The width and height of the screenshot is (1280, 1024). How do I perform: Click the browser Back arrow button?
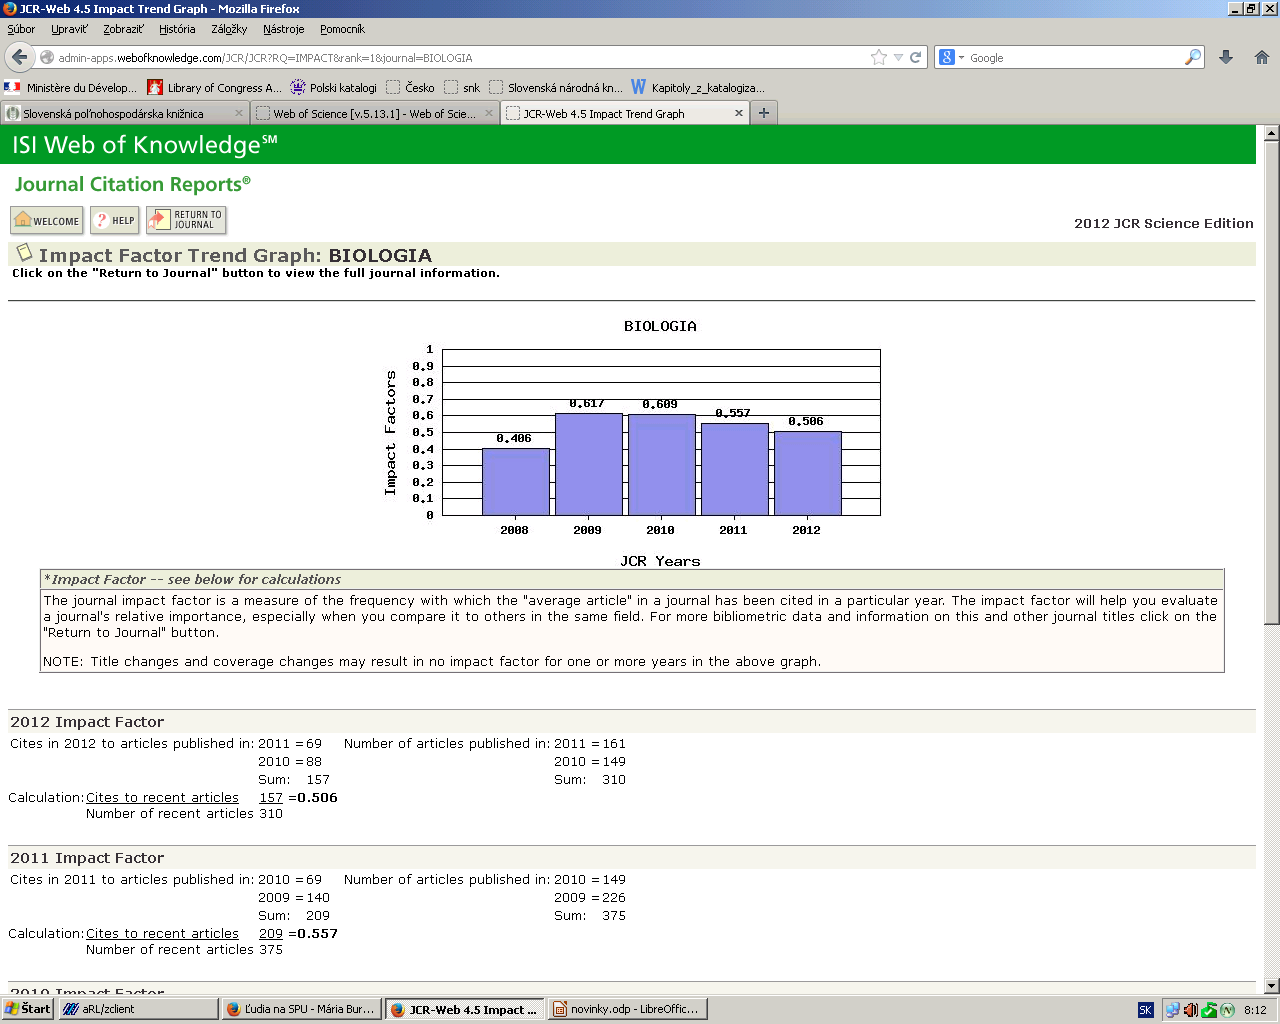[x=19, y=57]
